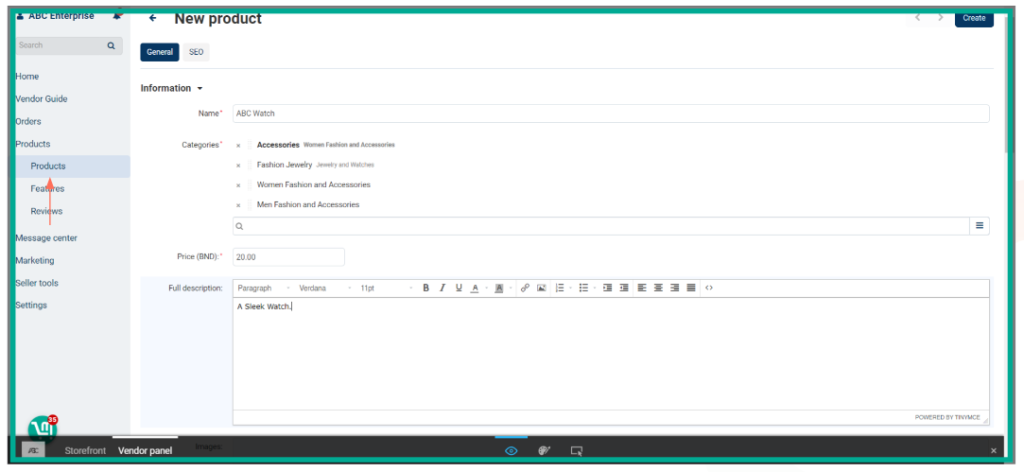The height and width of the screenshot is (472, 1024).
Task: Switch to the SEO tab
Action: pos(196,52)
